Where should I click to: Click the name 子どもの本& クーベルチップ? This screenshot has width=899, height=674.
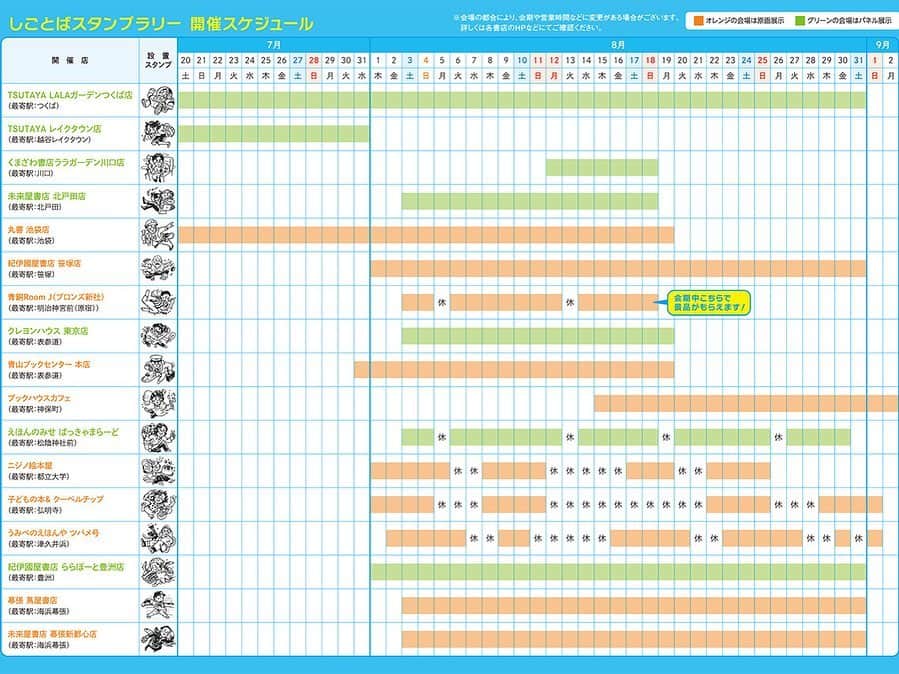coord(56,499)
